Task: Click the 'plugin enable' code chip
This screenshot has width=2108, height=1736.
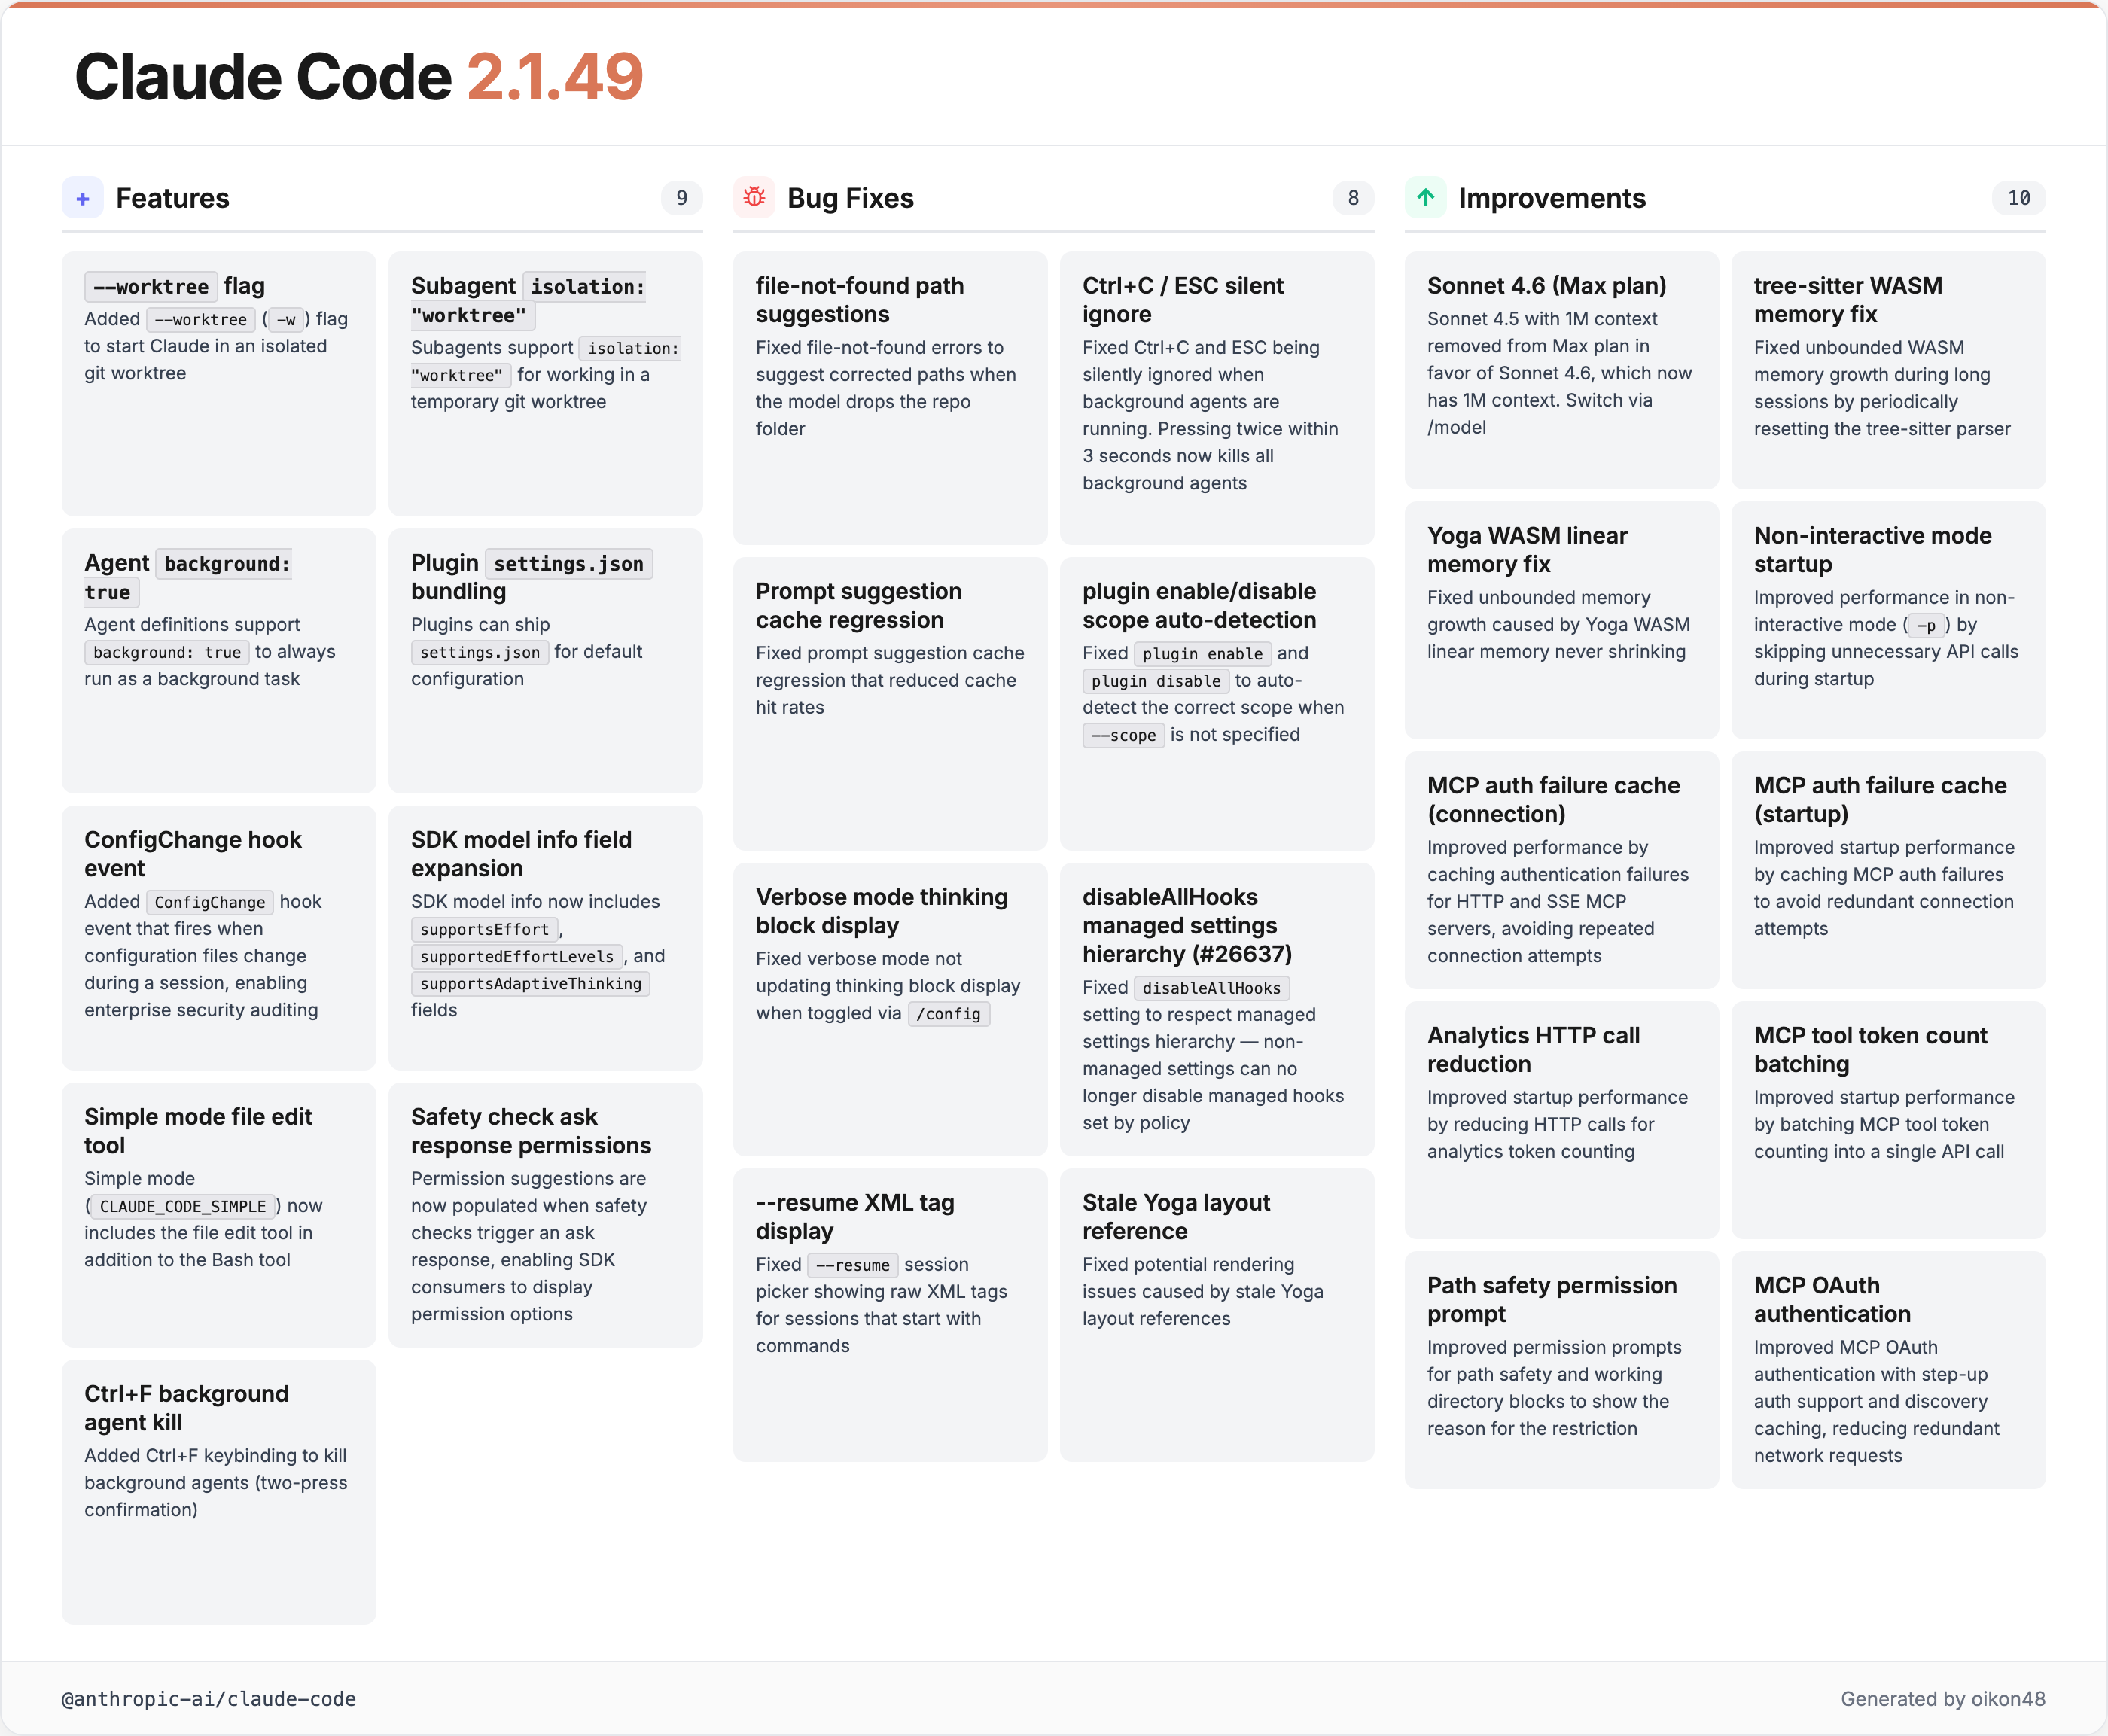Action: click(1203, 654)
